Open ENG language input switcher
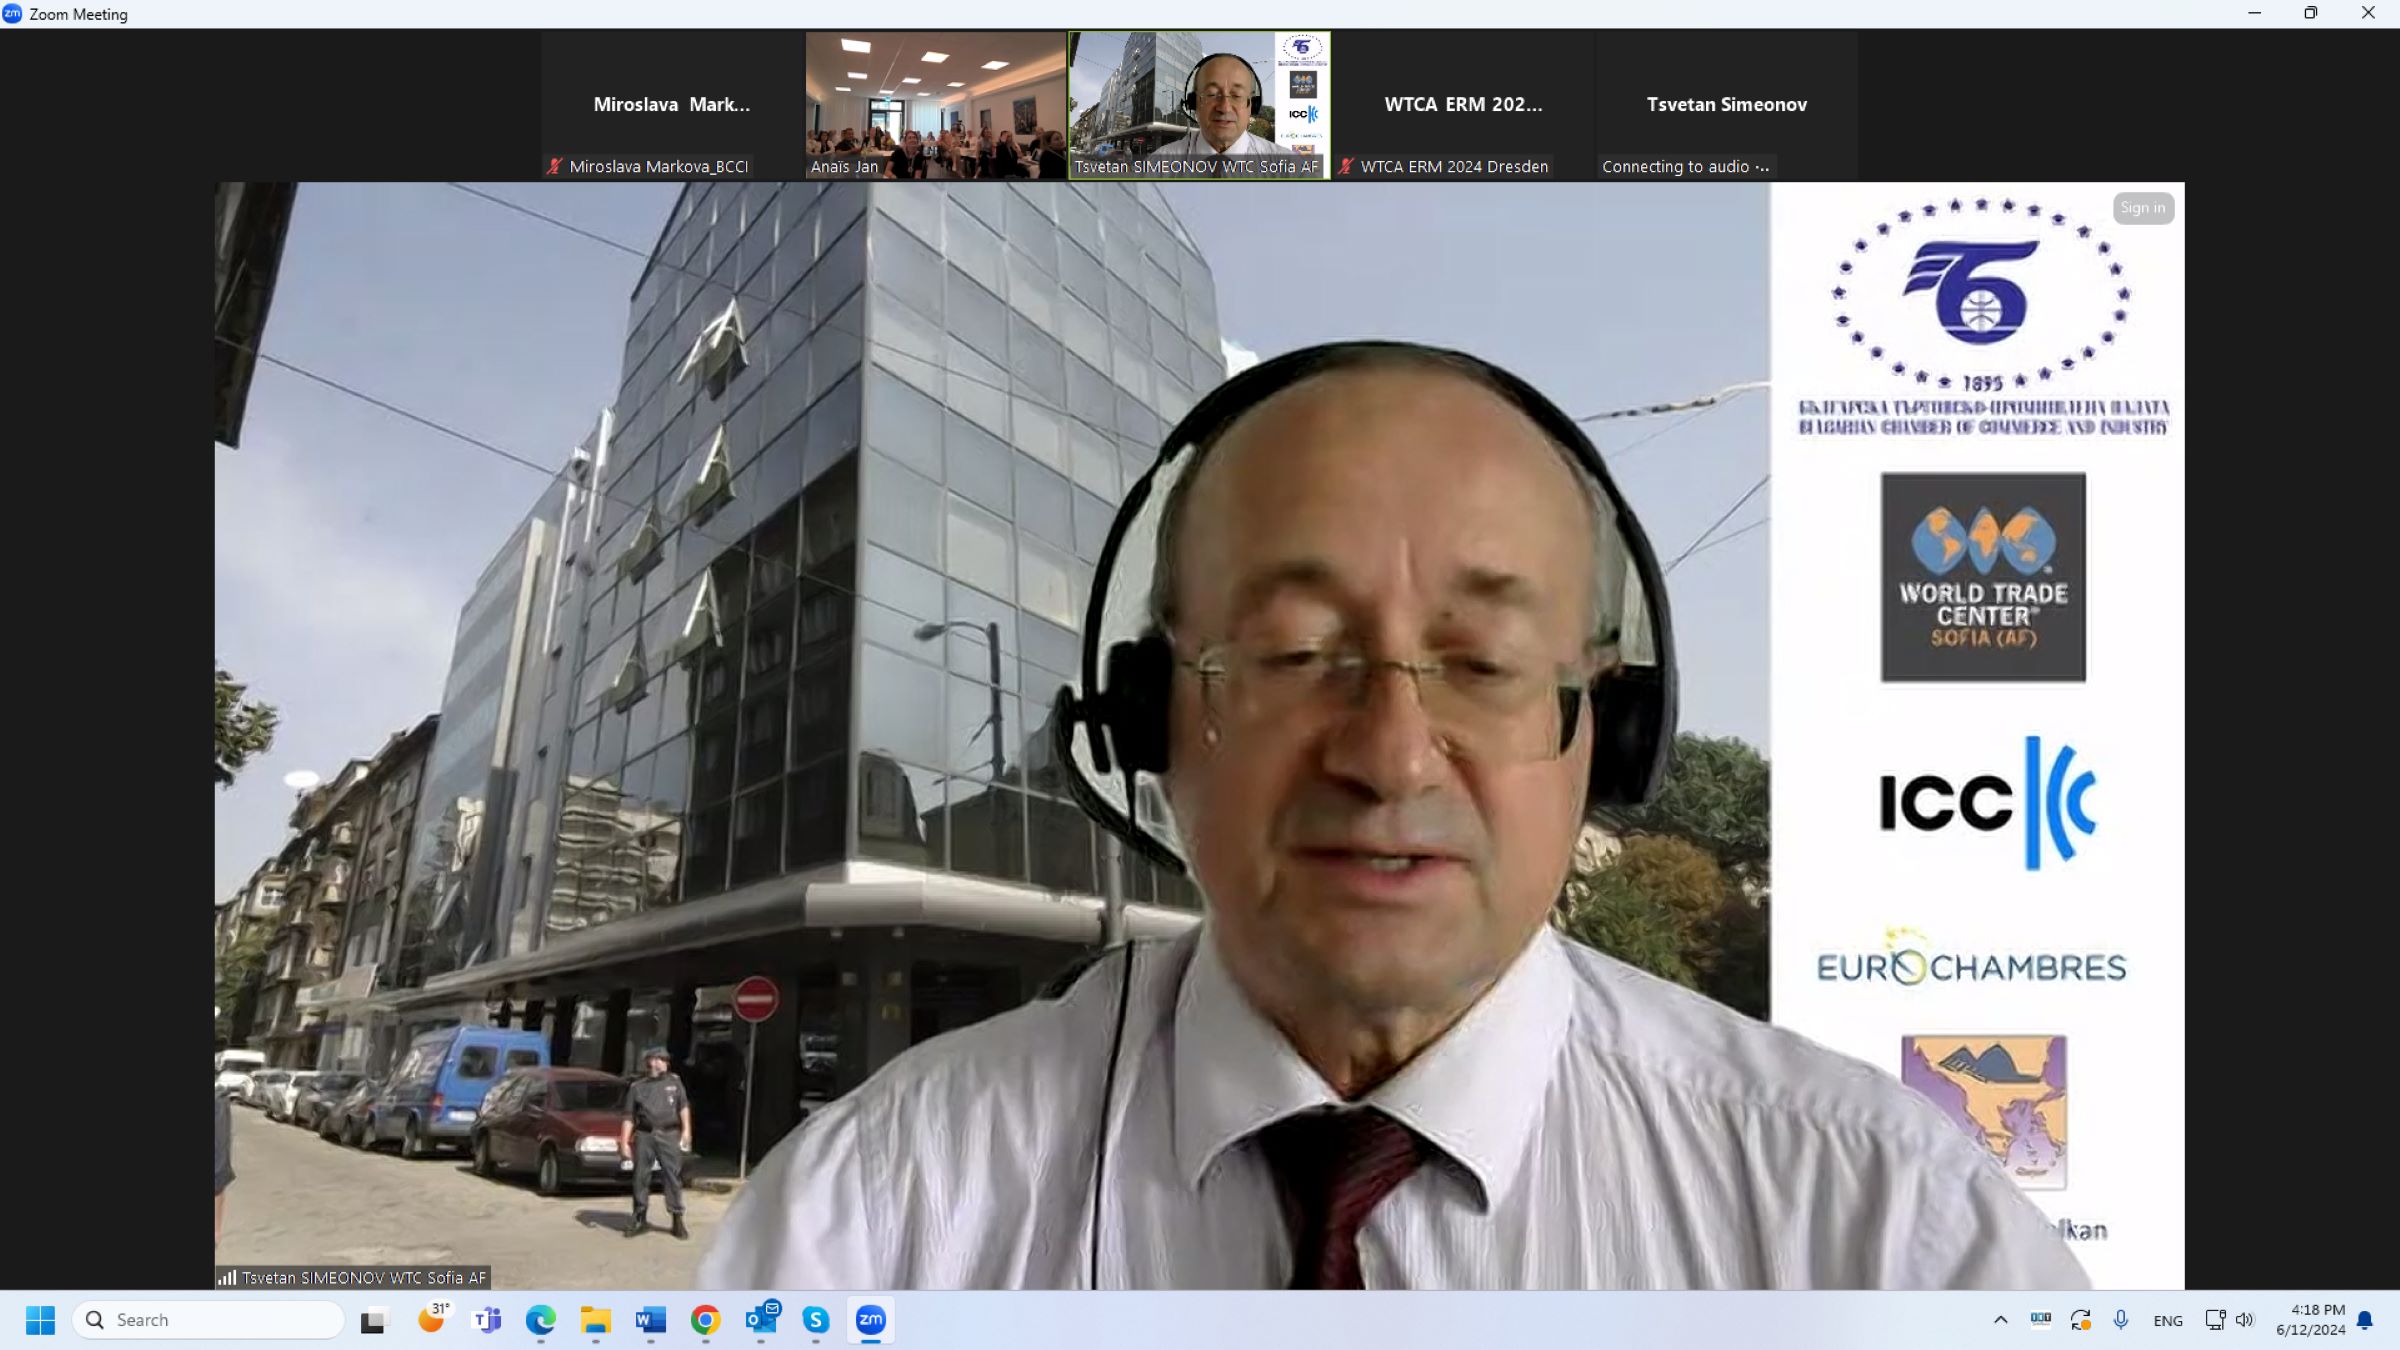The image size is (2400, 1350). pos(2168,1321)
